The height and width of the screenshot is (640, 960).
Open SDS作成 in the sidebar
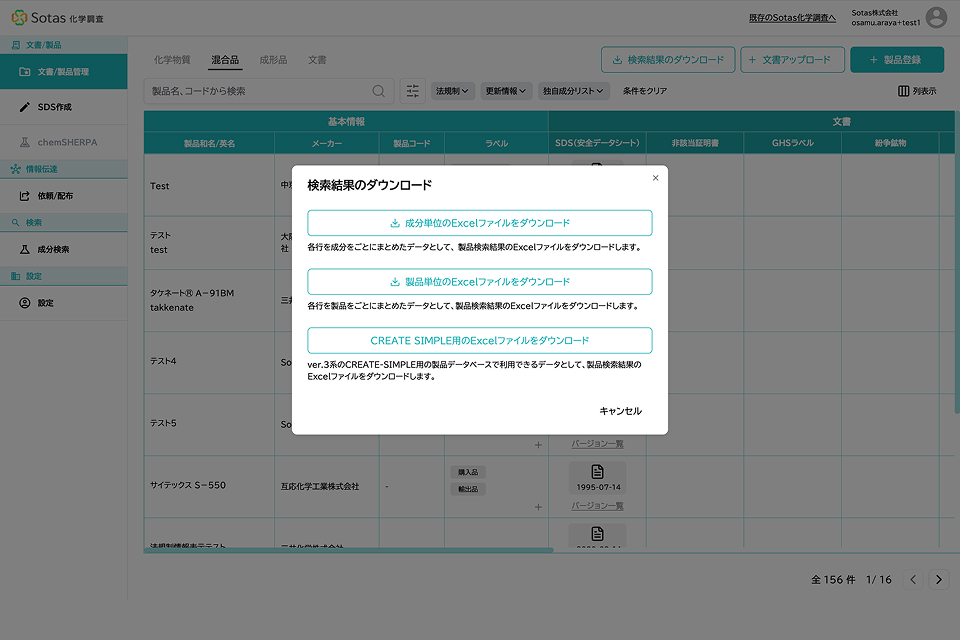pyautogui.click(x=54, y=107)
